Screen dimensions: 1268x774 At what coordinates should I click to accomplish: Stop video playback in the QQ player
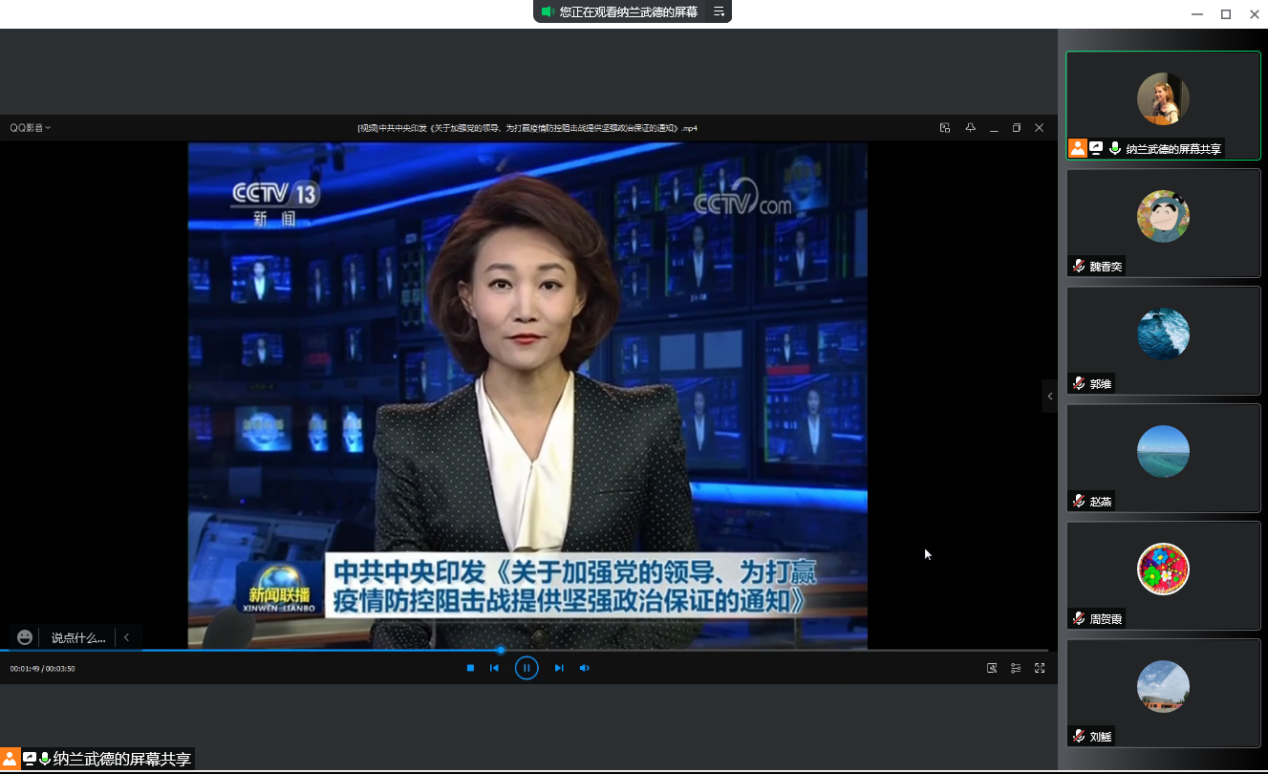[470, 668]
